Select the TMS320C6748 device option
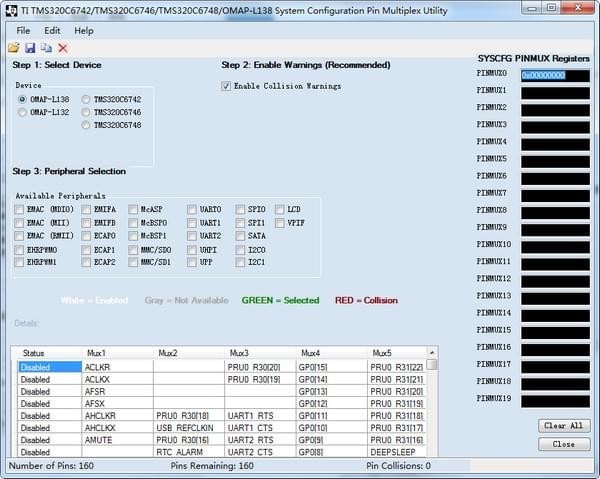The width and height of the screenshot is (600, 479). pos(86,126)
